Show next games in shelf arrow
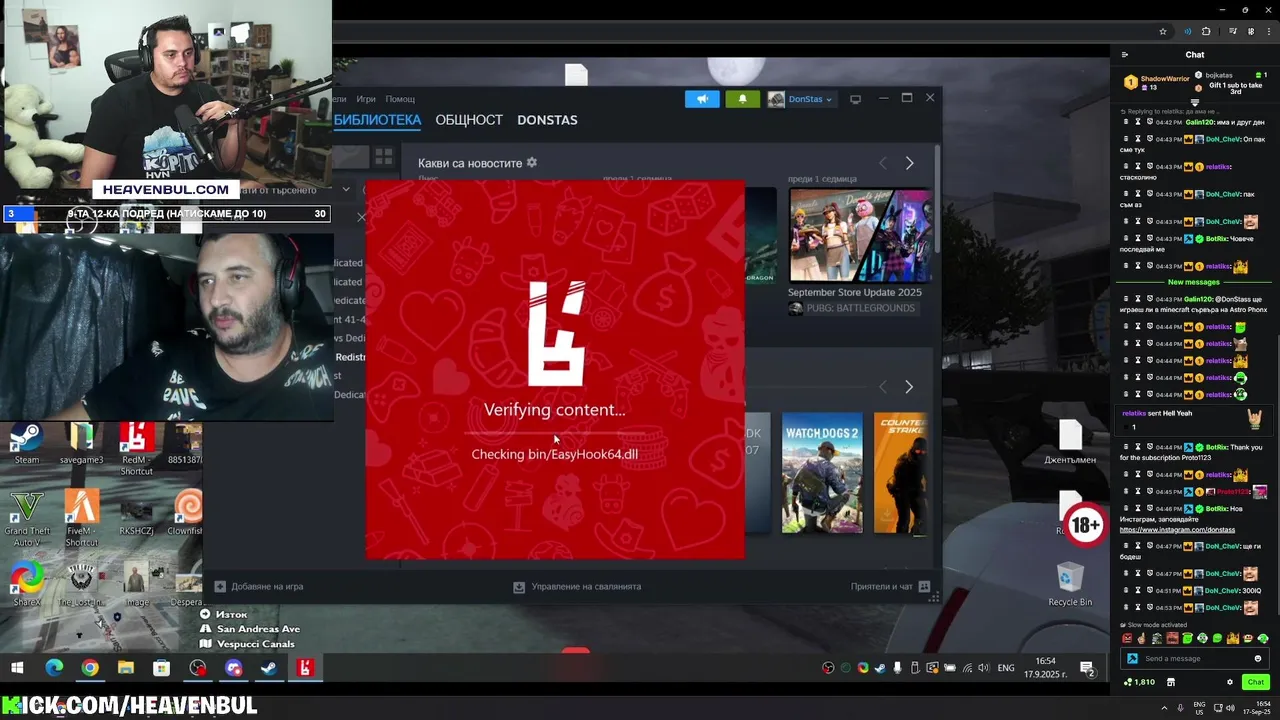This screenshot has width=1280, height=720. click(908, 386)
